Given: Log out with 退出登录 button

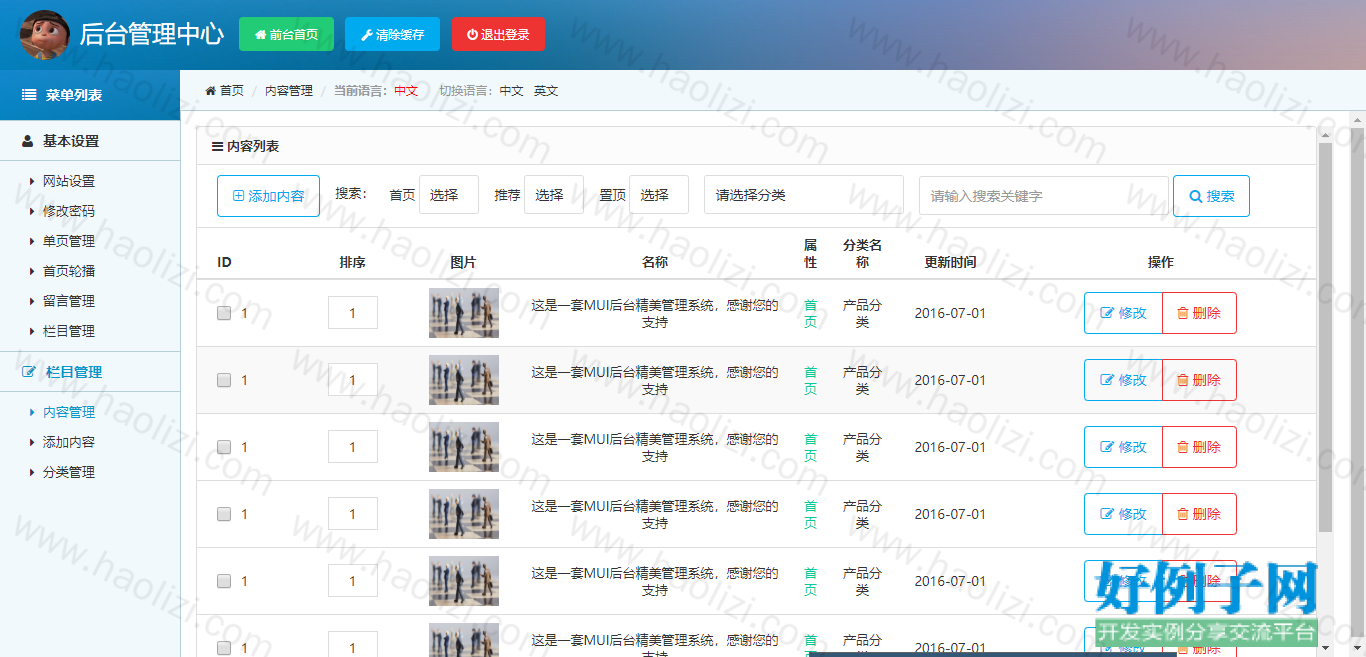Looking at the screenshot, I should coord(498,34).
